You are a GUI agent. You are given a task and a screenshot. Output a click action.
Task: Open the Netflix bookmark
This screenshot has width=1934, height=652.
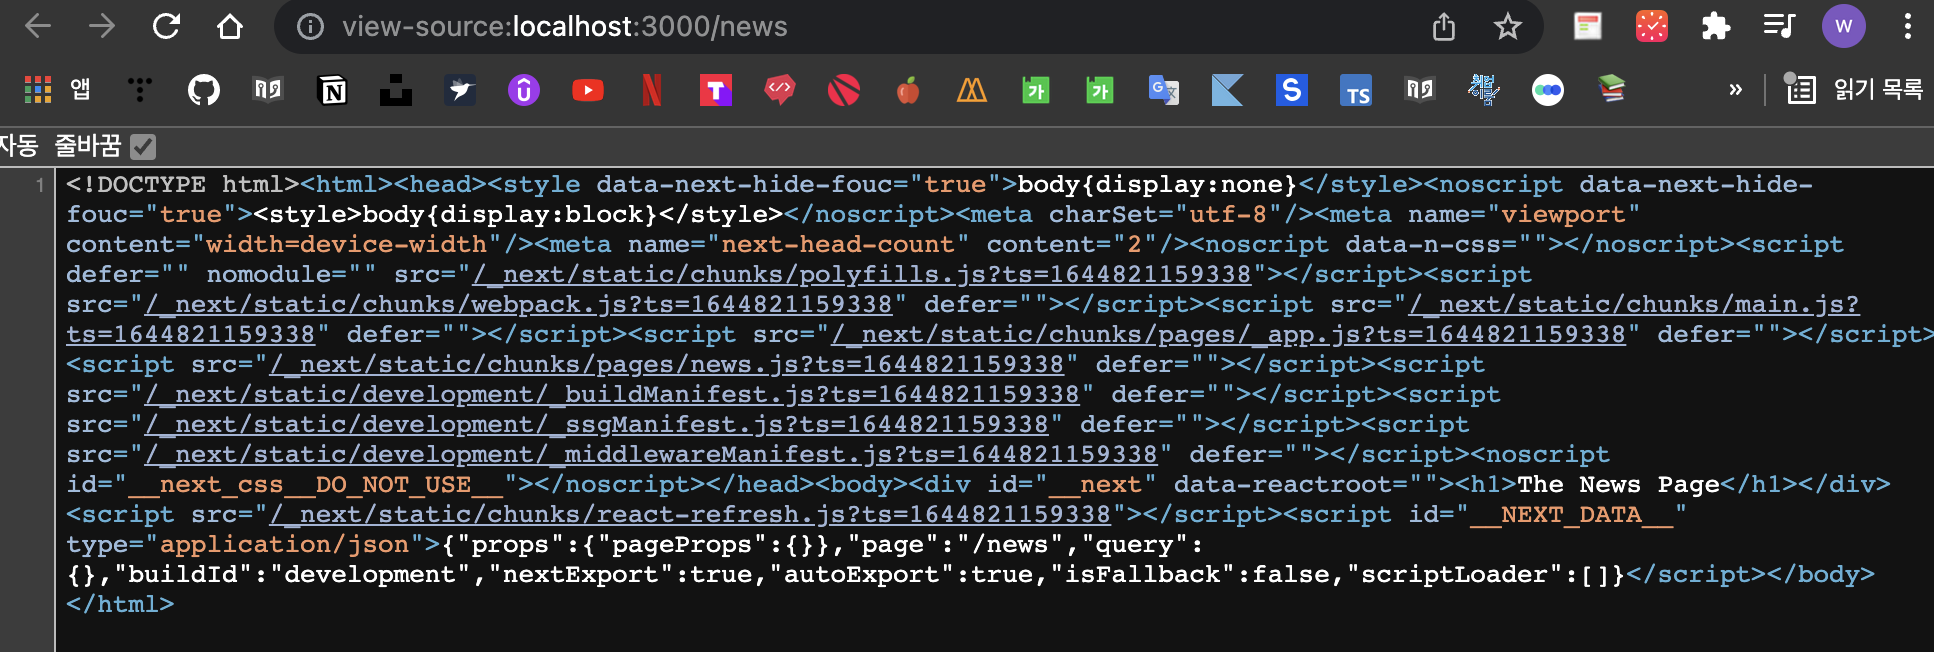[652, 91]
